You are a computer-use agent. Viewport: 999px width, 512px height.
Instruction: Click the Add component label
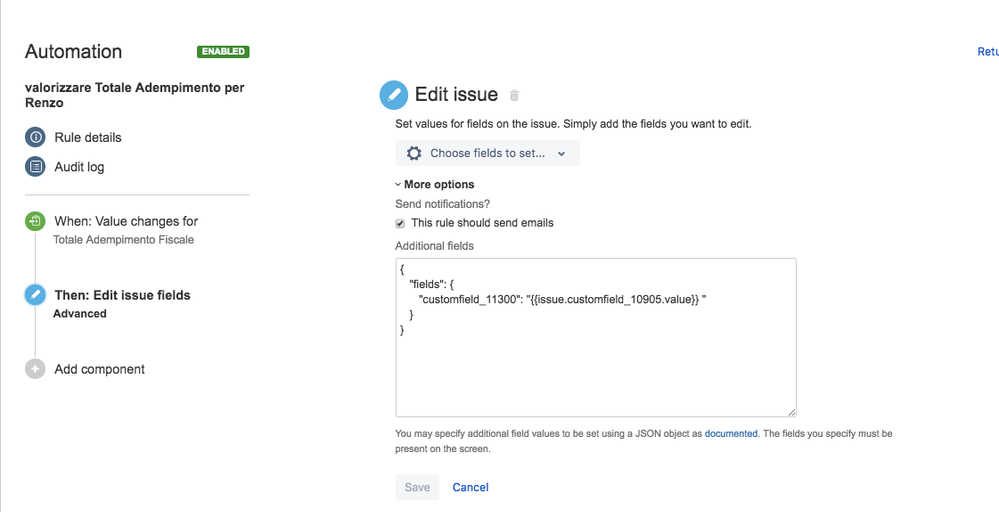coord(99,369)
